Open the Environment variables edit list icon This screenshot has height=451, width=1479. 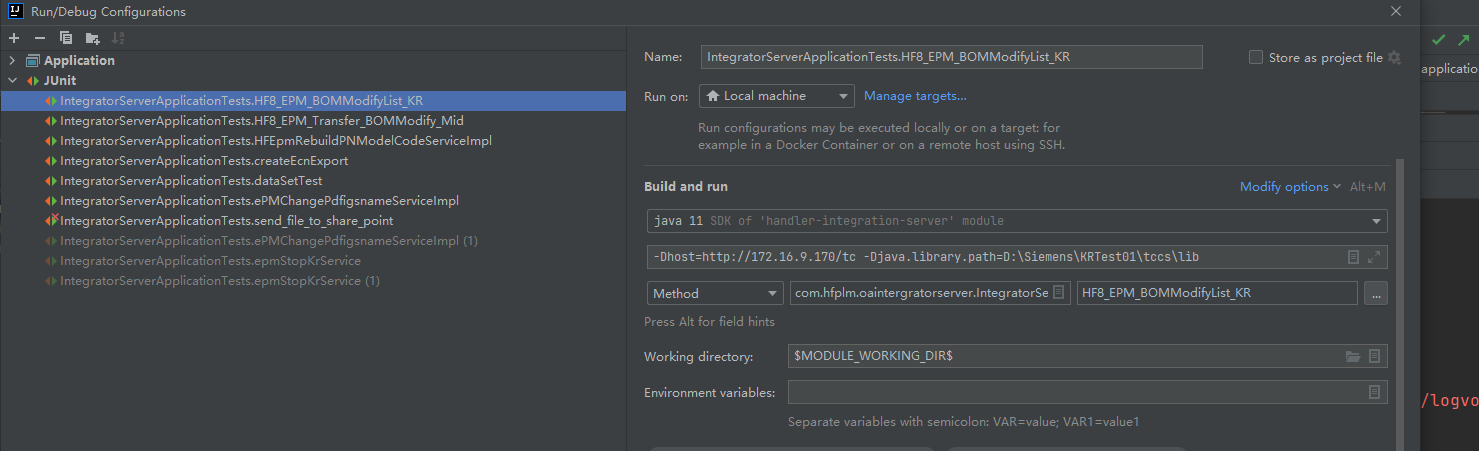tap(1374, 392)
